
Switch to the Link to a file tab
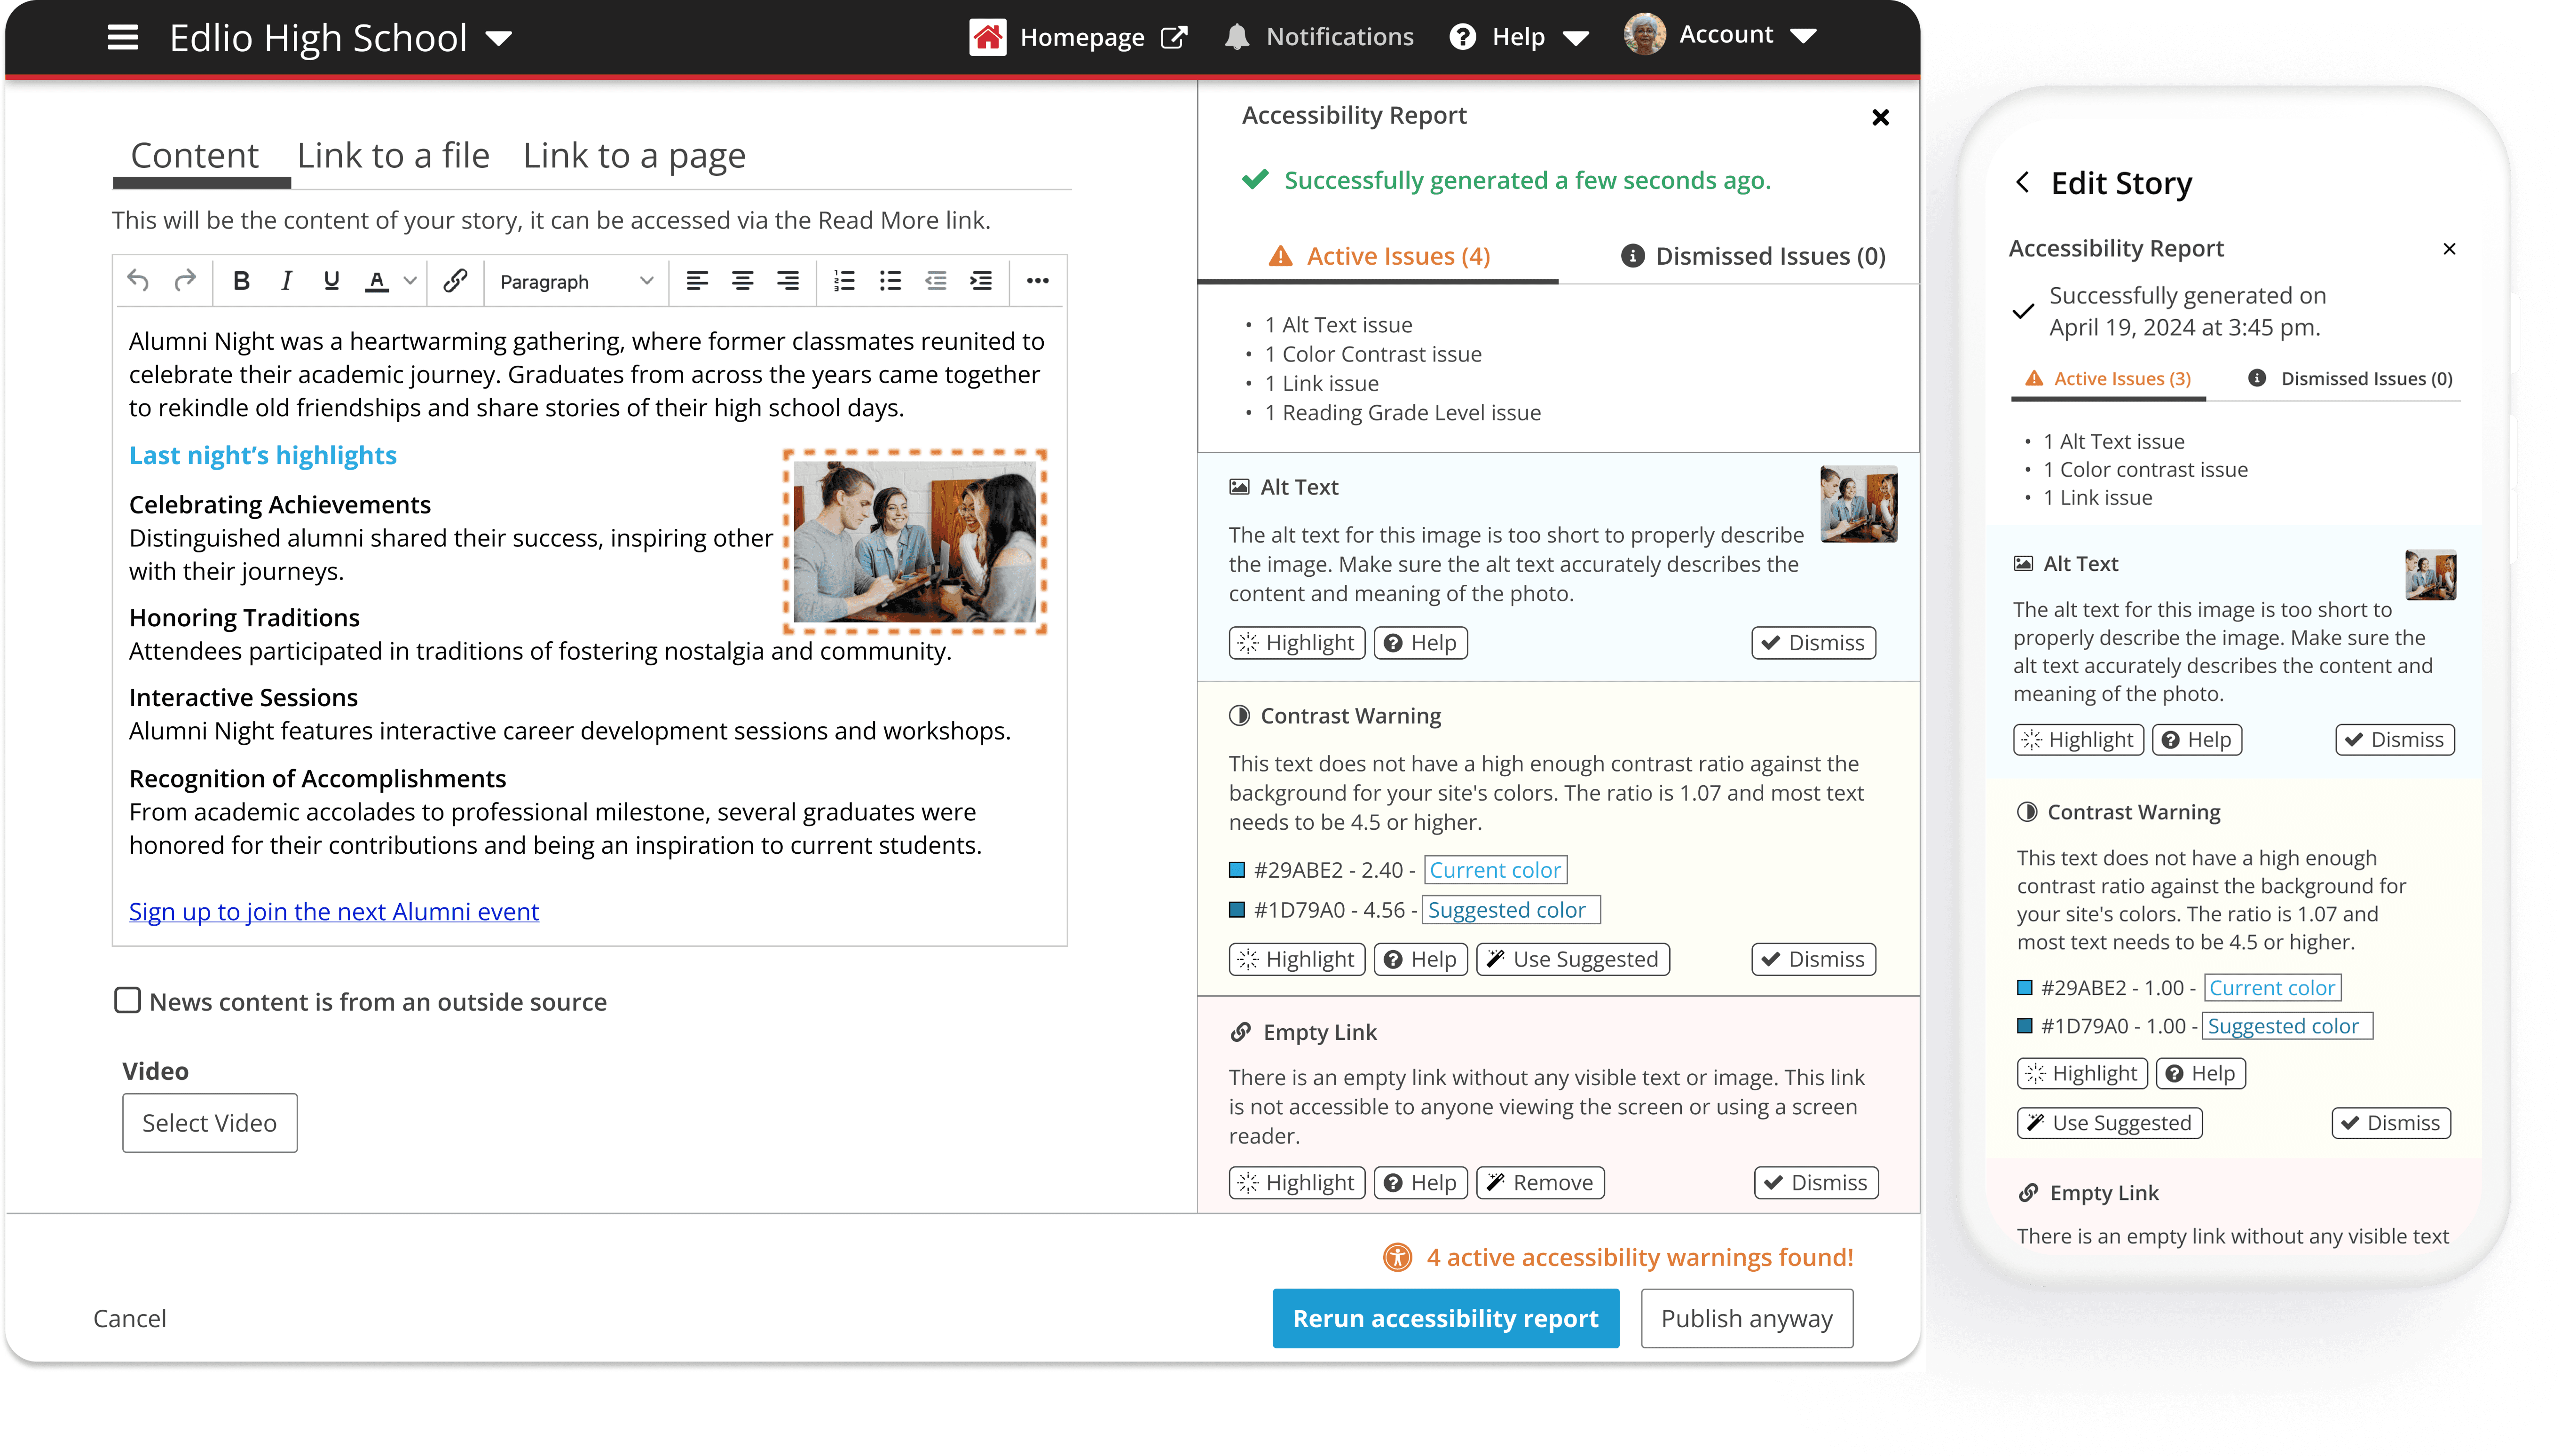click(393, 156)
